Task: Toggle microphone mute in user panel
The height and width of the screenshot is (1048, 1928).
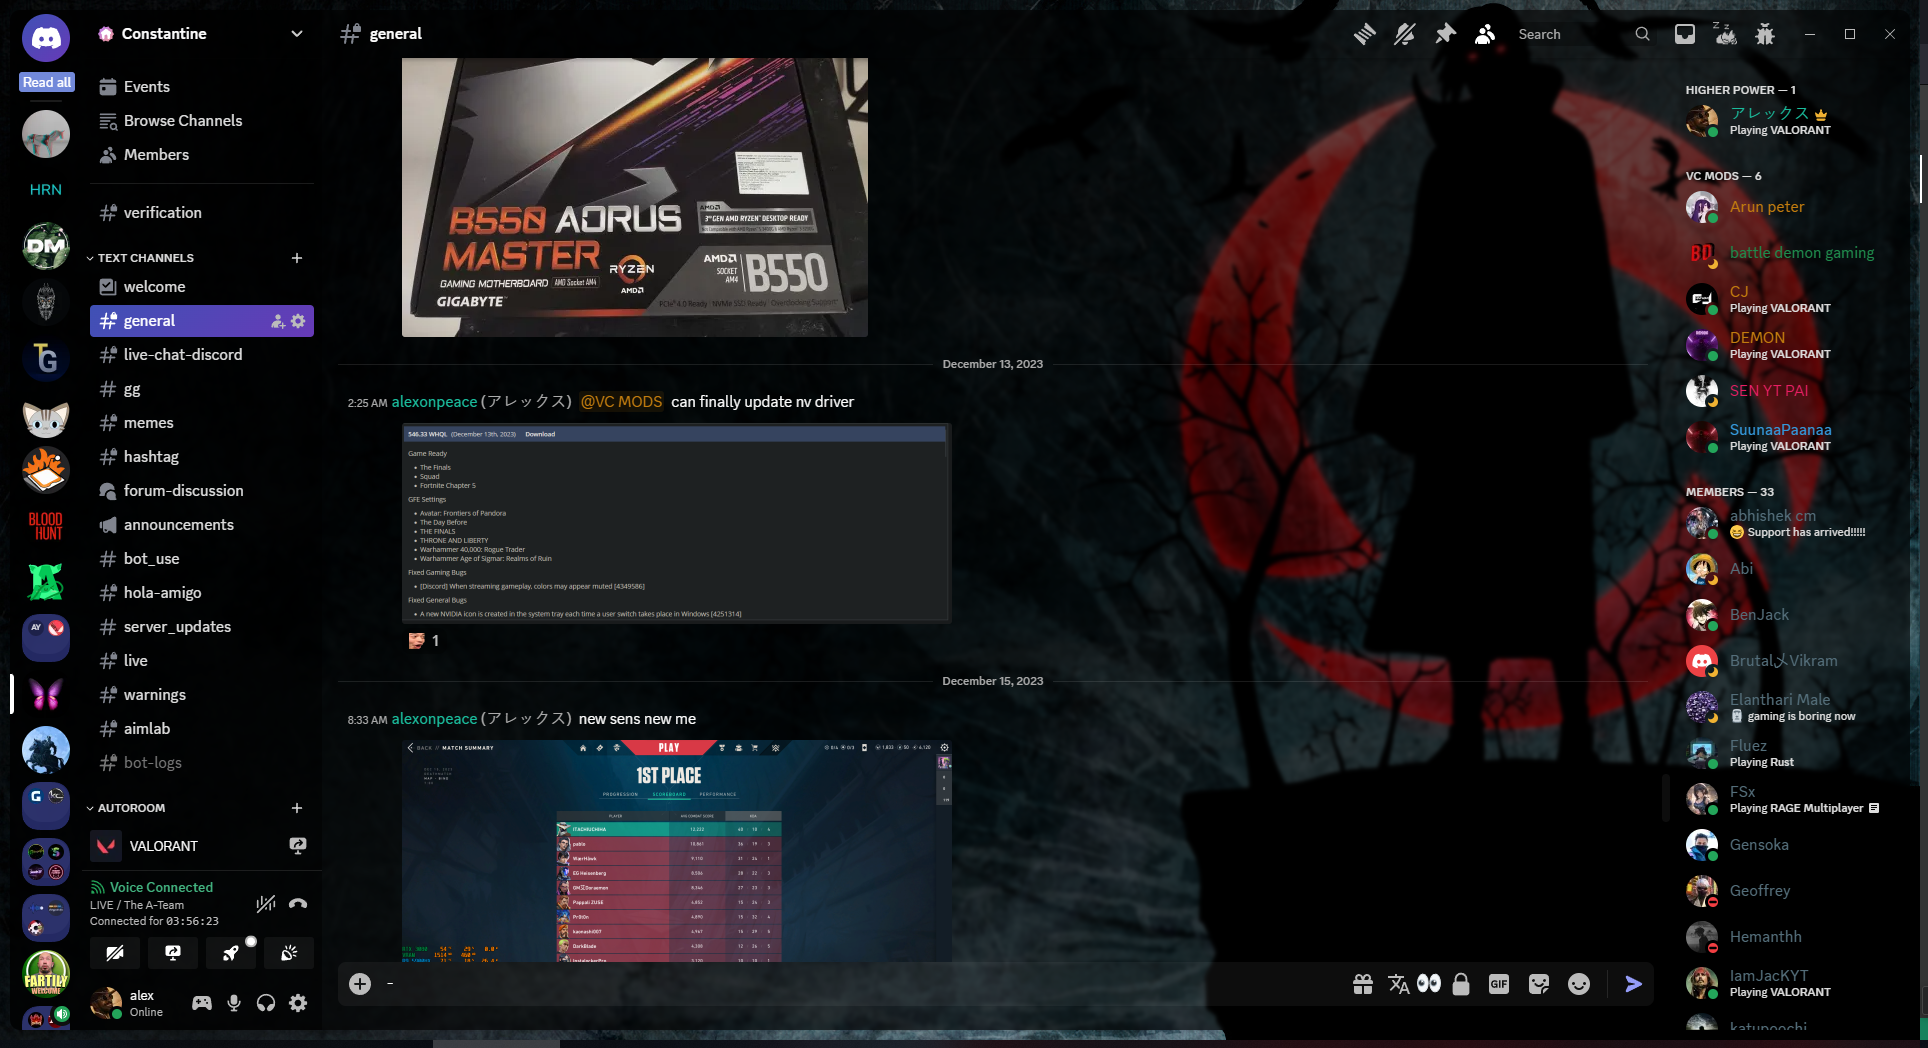Action: 234,1003
